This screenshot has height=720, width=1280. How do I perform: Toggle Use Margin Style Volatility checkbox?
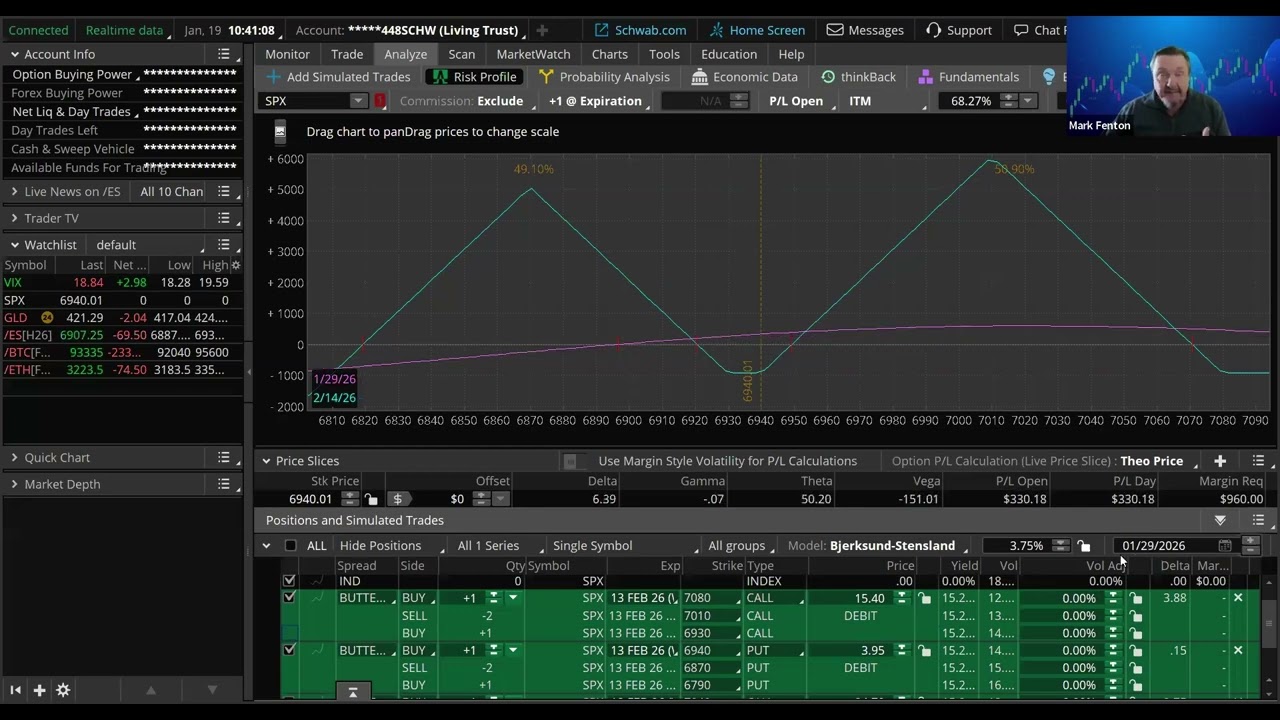(x=570, y=461)
